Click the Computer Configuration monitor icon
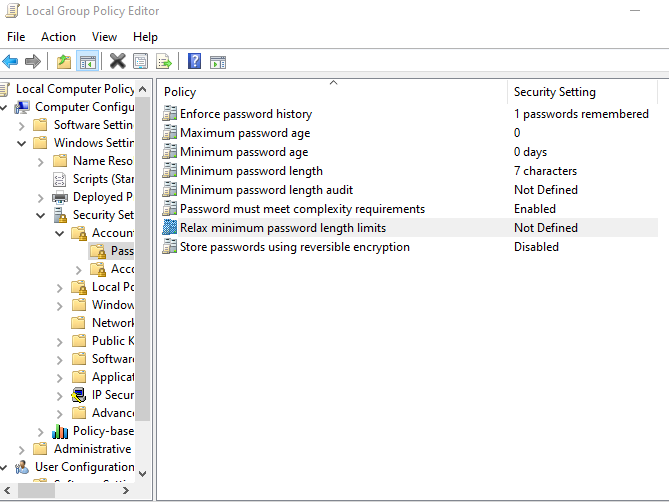Image resolution: width=669 pixels, height=502 pixels. (22, 107)
